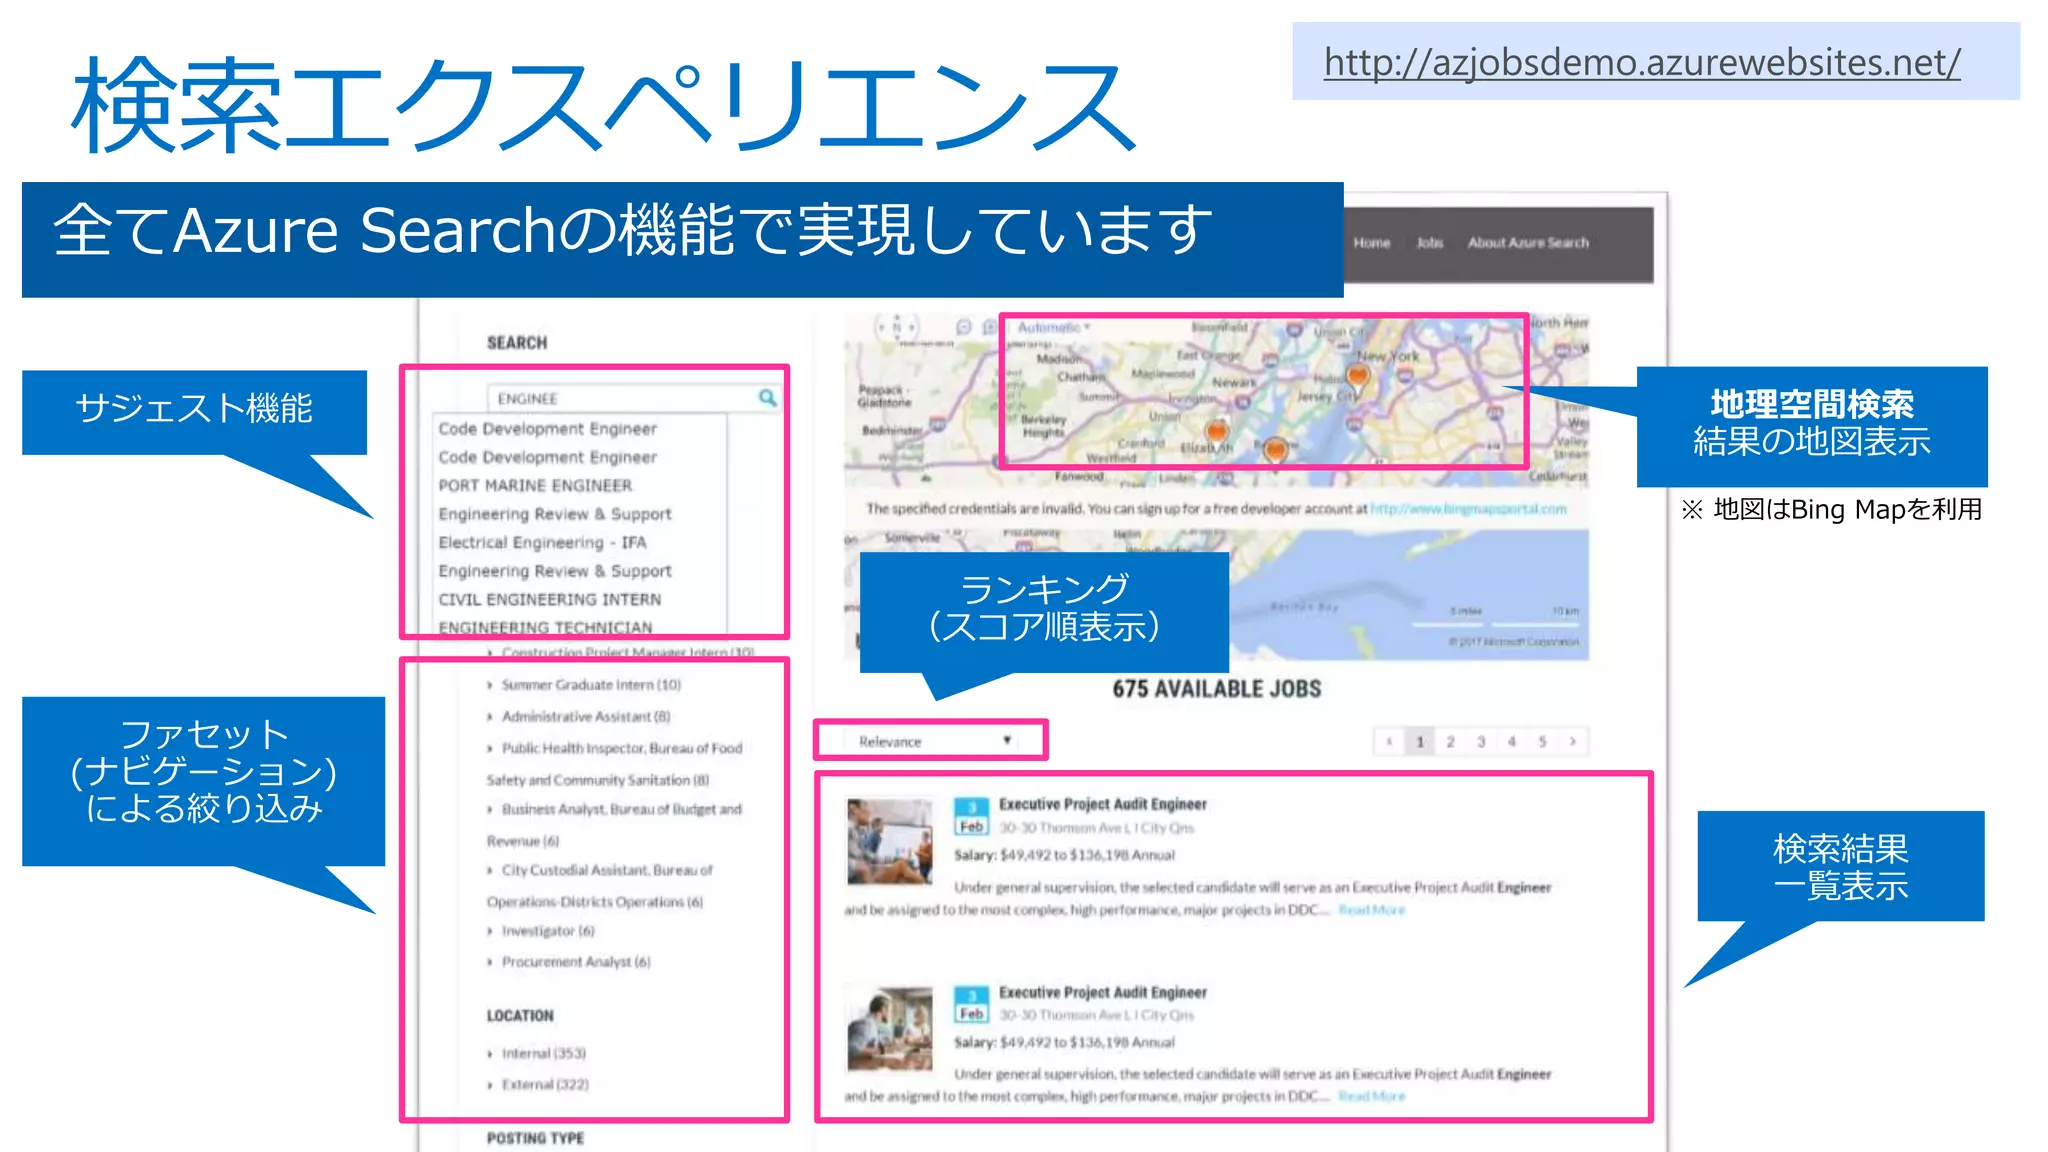Go to results page 3

(x=1481, y=741)
